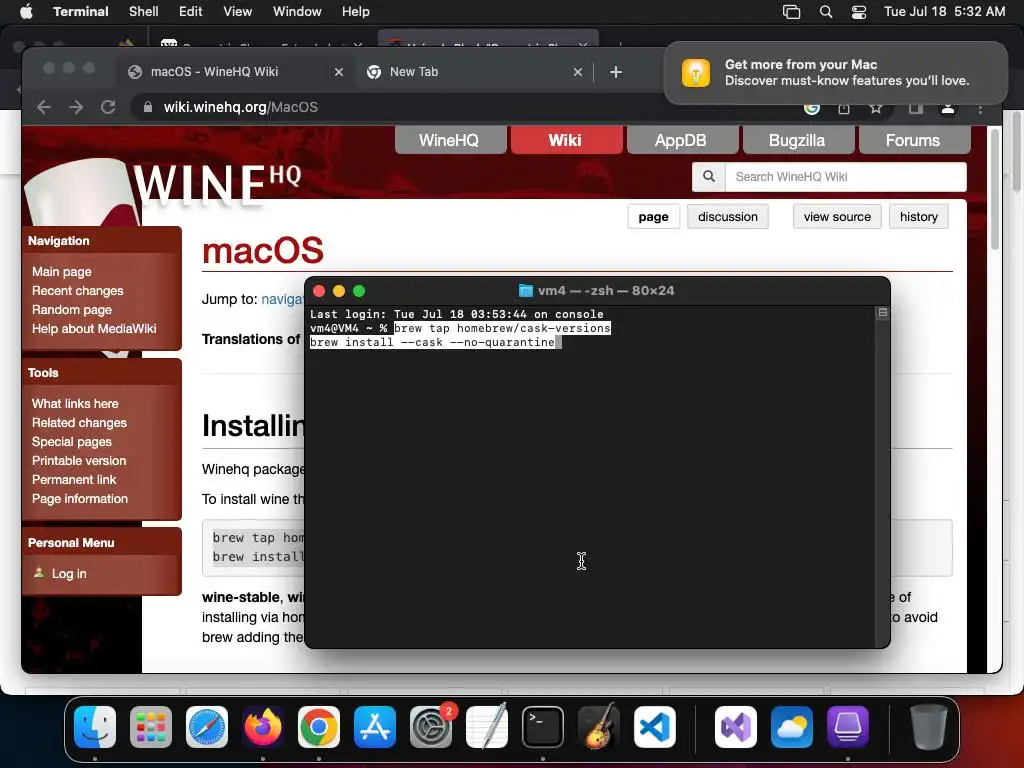This screenshot has height=768, width=1024.
Task: Click the Wiki header tab
Action: (566, 140)
